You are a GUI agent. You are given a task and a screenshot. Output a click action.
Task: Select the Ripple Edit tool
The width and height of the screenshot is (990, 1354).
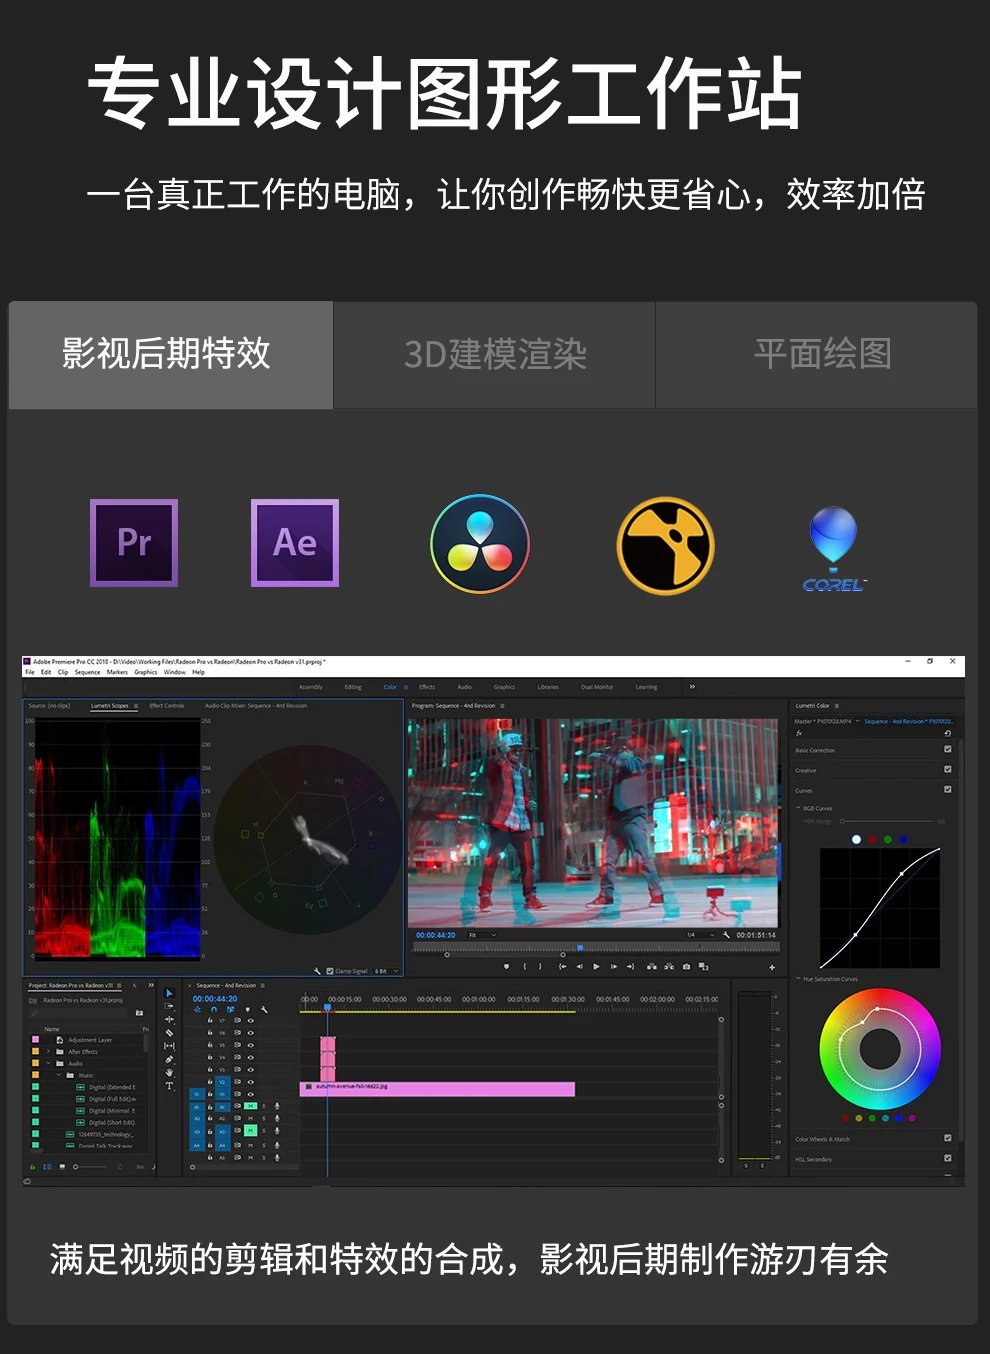tap(169, 1019)
